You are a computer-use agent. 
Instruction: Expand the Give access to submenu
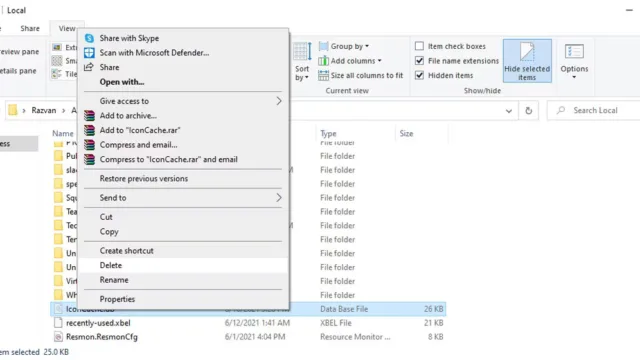[x=279, y=101]
